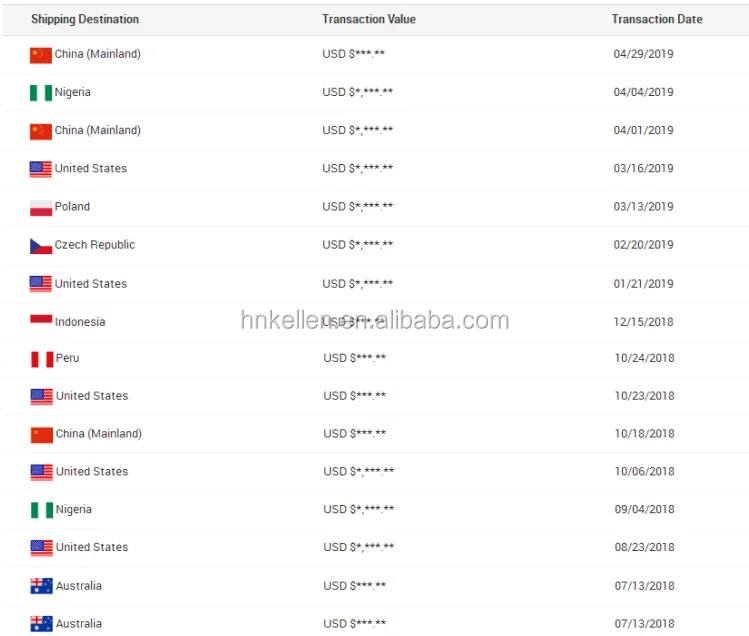
Task: Click the Poland destination text
Action: tap(72, 207)
